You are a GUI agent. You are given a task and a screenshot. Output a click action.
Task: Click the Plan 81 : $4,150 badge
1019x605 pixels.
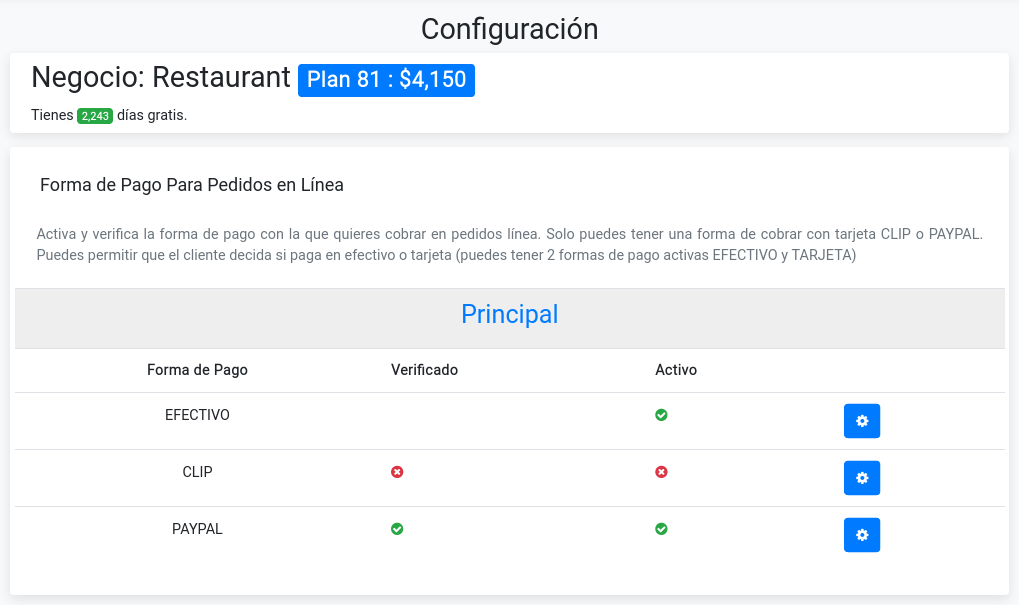pos(386,80)
